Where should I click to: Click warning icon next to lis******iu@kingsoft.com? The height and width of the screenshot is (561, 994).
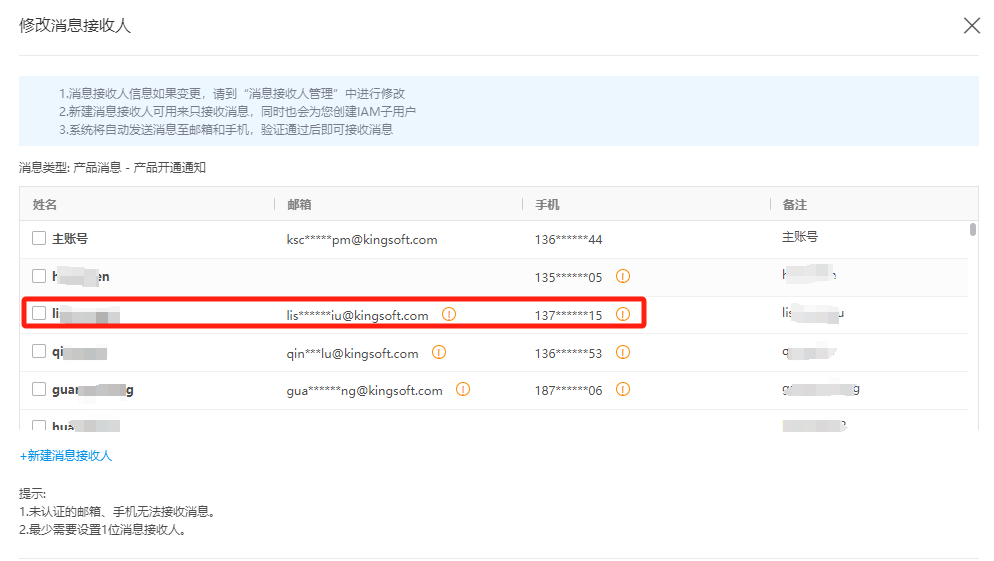(x=449, y=314)
